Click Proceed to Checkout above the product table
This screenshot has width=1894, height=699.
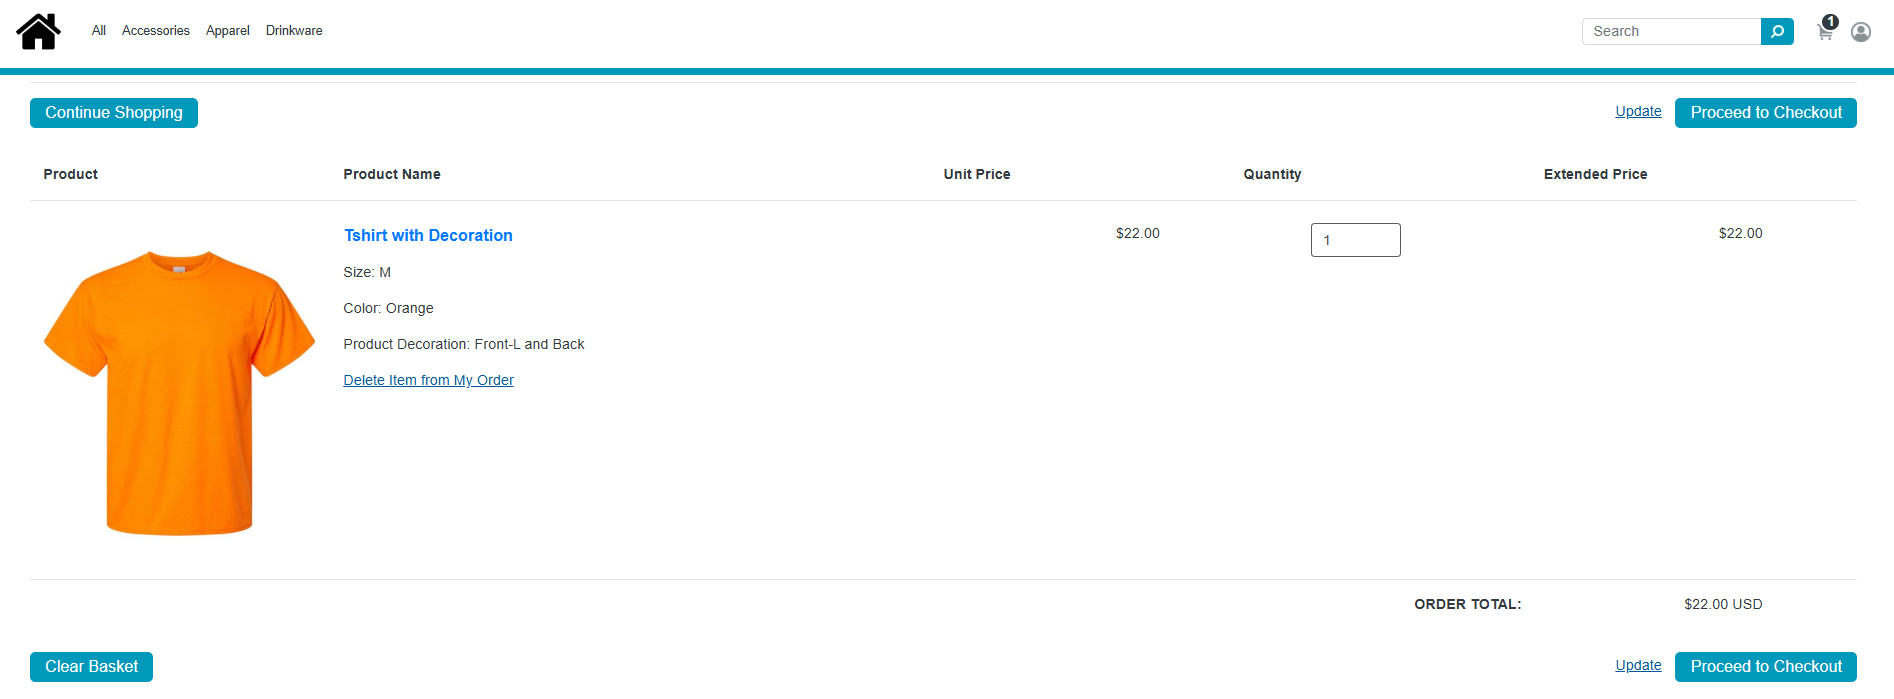pyautogui.click(x=1765, y=113)
